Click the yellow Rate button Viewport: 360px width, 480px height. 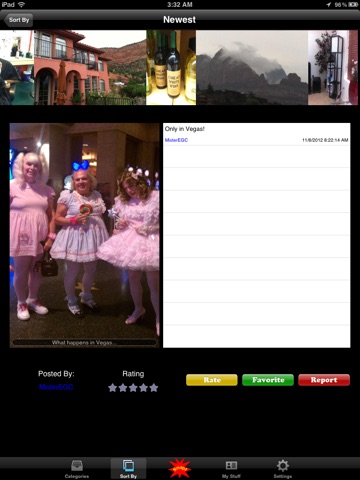(x=212, y=380)
